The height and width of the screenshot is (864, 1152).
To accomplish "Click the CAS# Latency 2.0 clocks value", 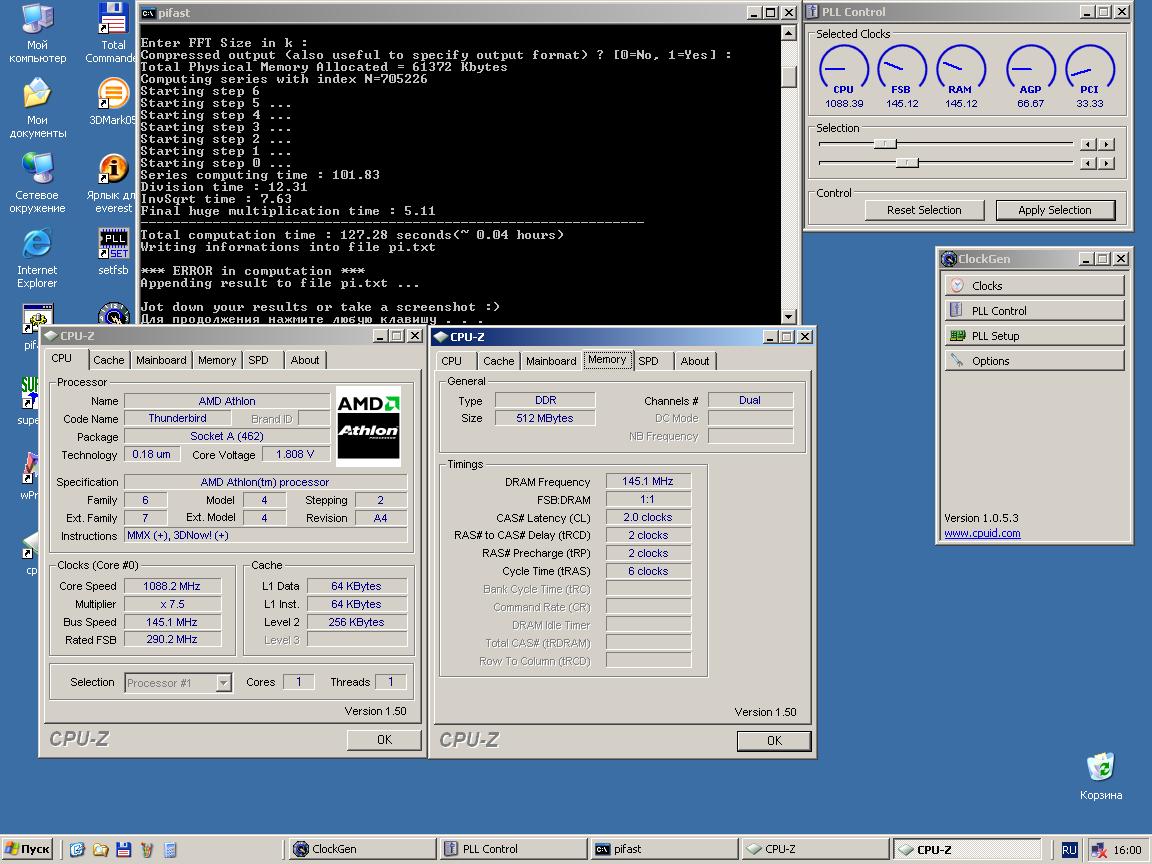I will point(648,517).
